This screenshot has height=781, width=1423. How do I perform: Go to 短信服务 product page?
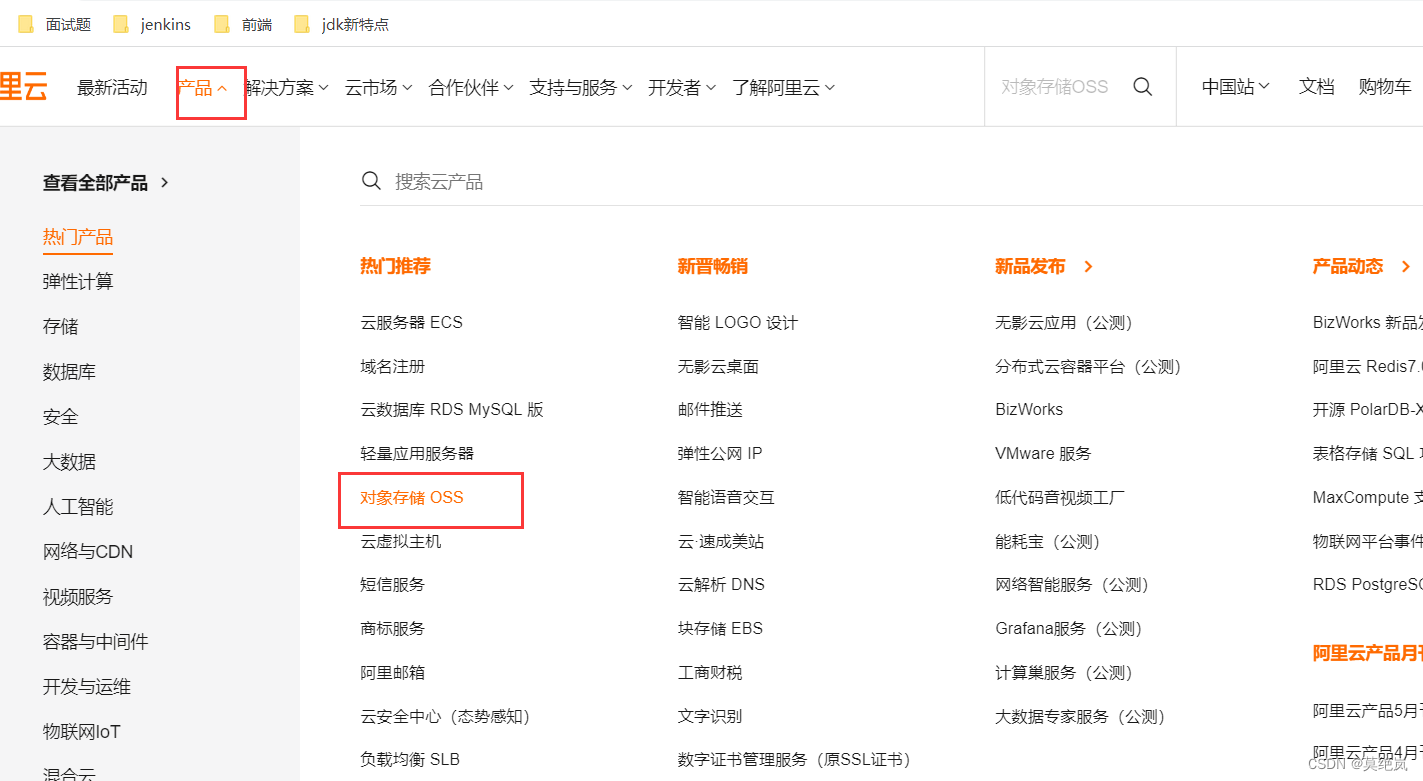coord(393,584)
